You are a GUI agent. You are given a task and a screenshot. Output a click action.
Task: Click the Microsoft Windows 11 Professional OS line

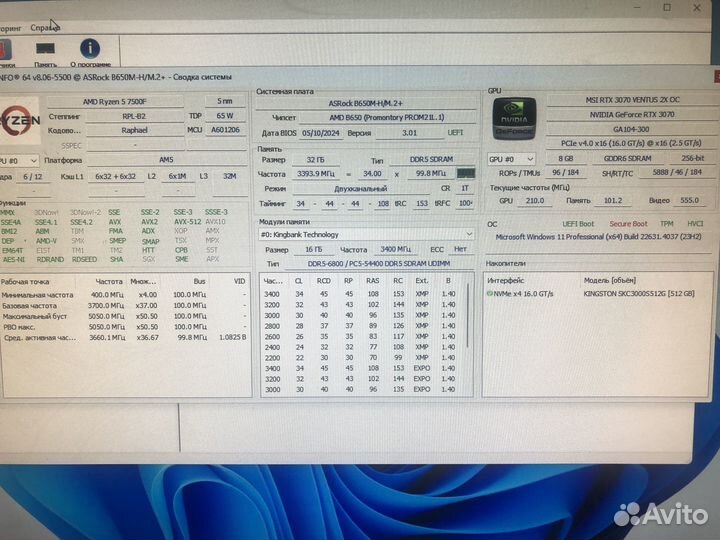(598, 237)
